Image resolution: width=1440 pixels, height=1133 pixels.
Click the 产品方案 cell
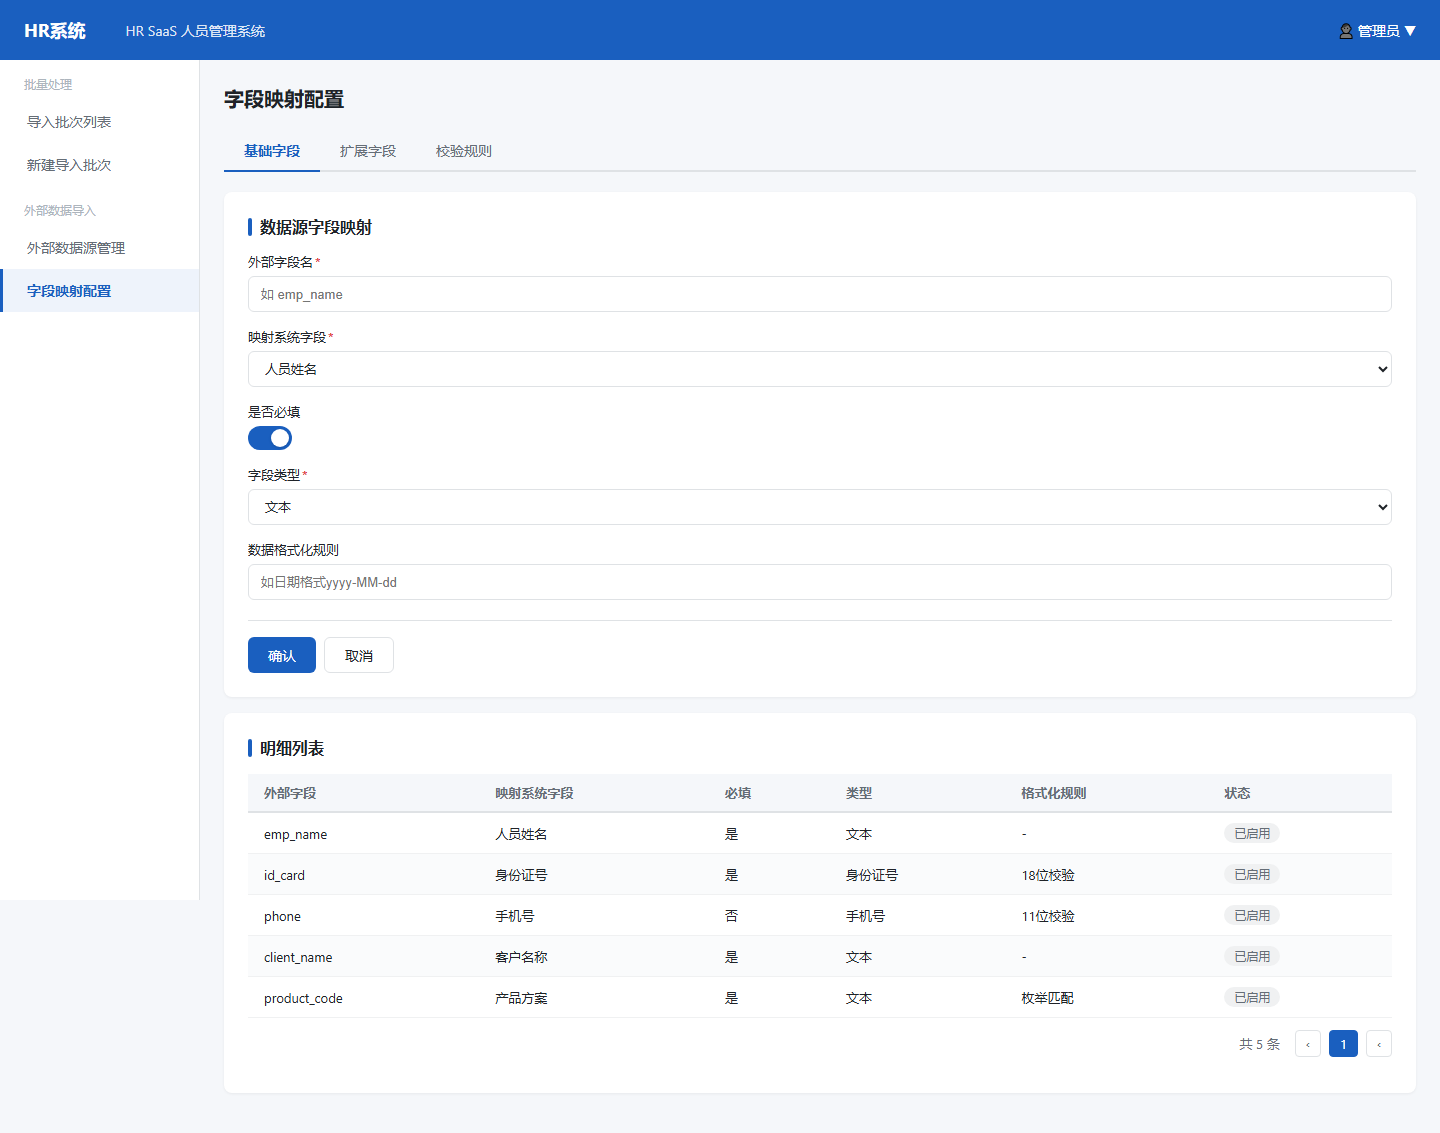[521, 998]
